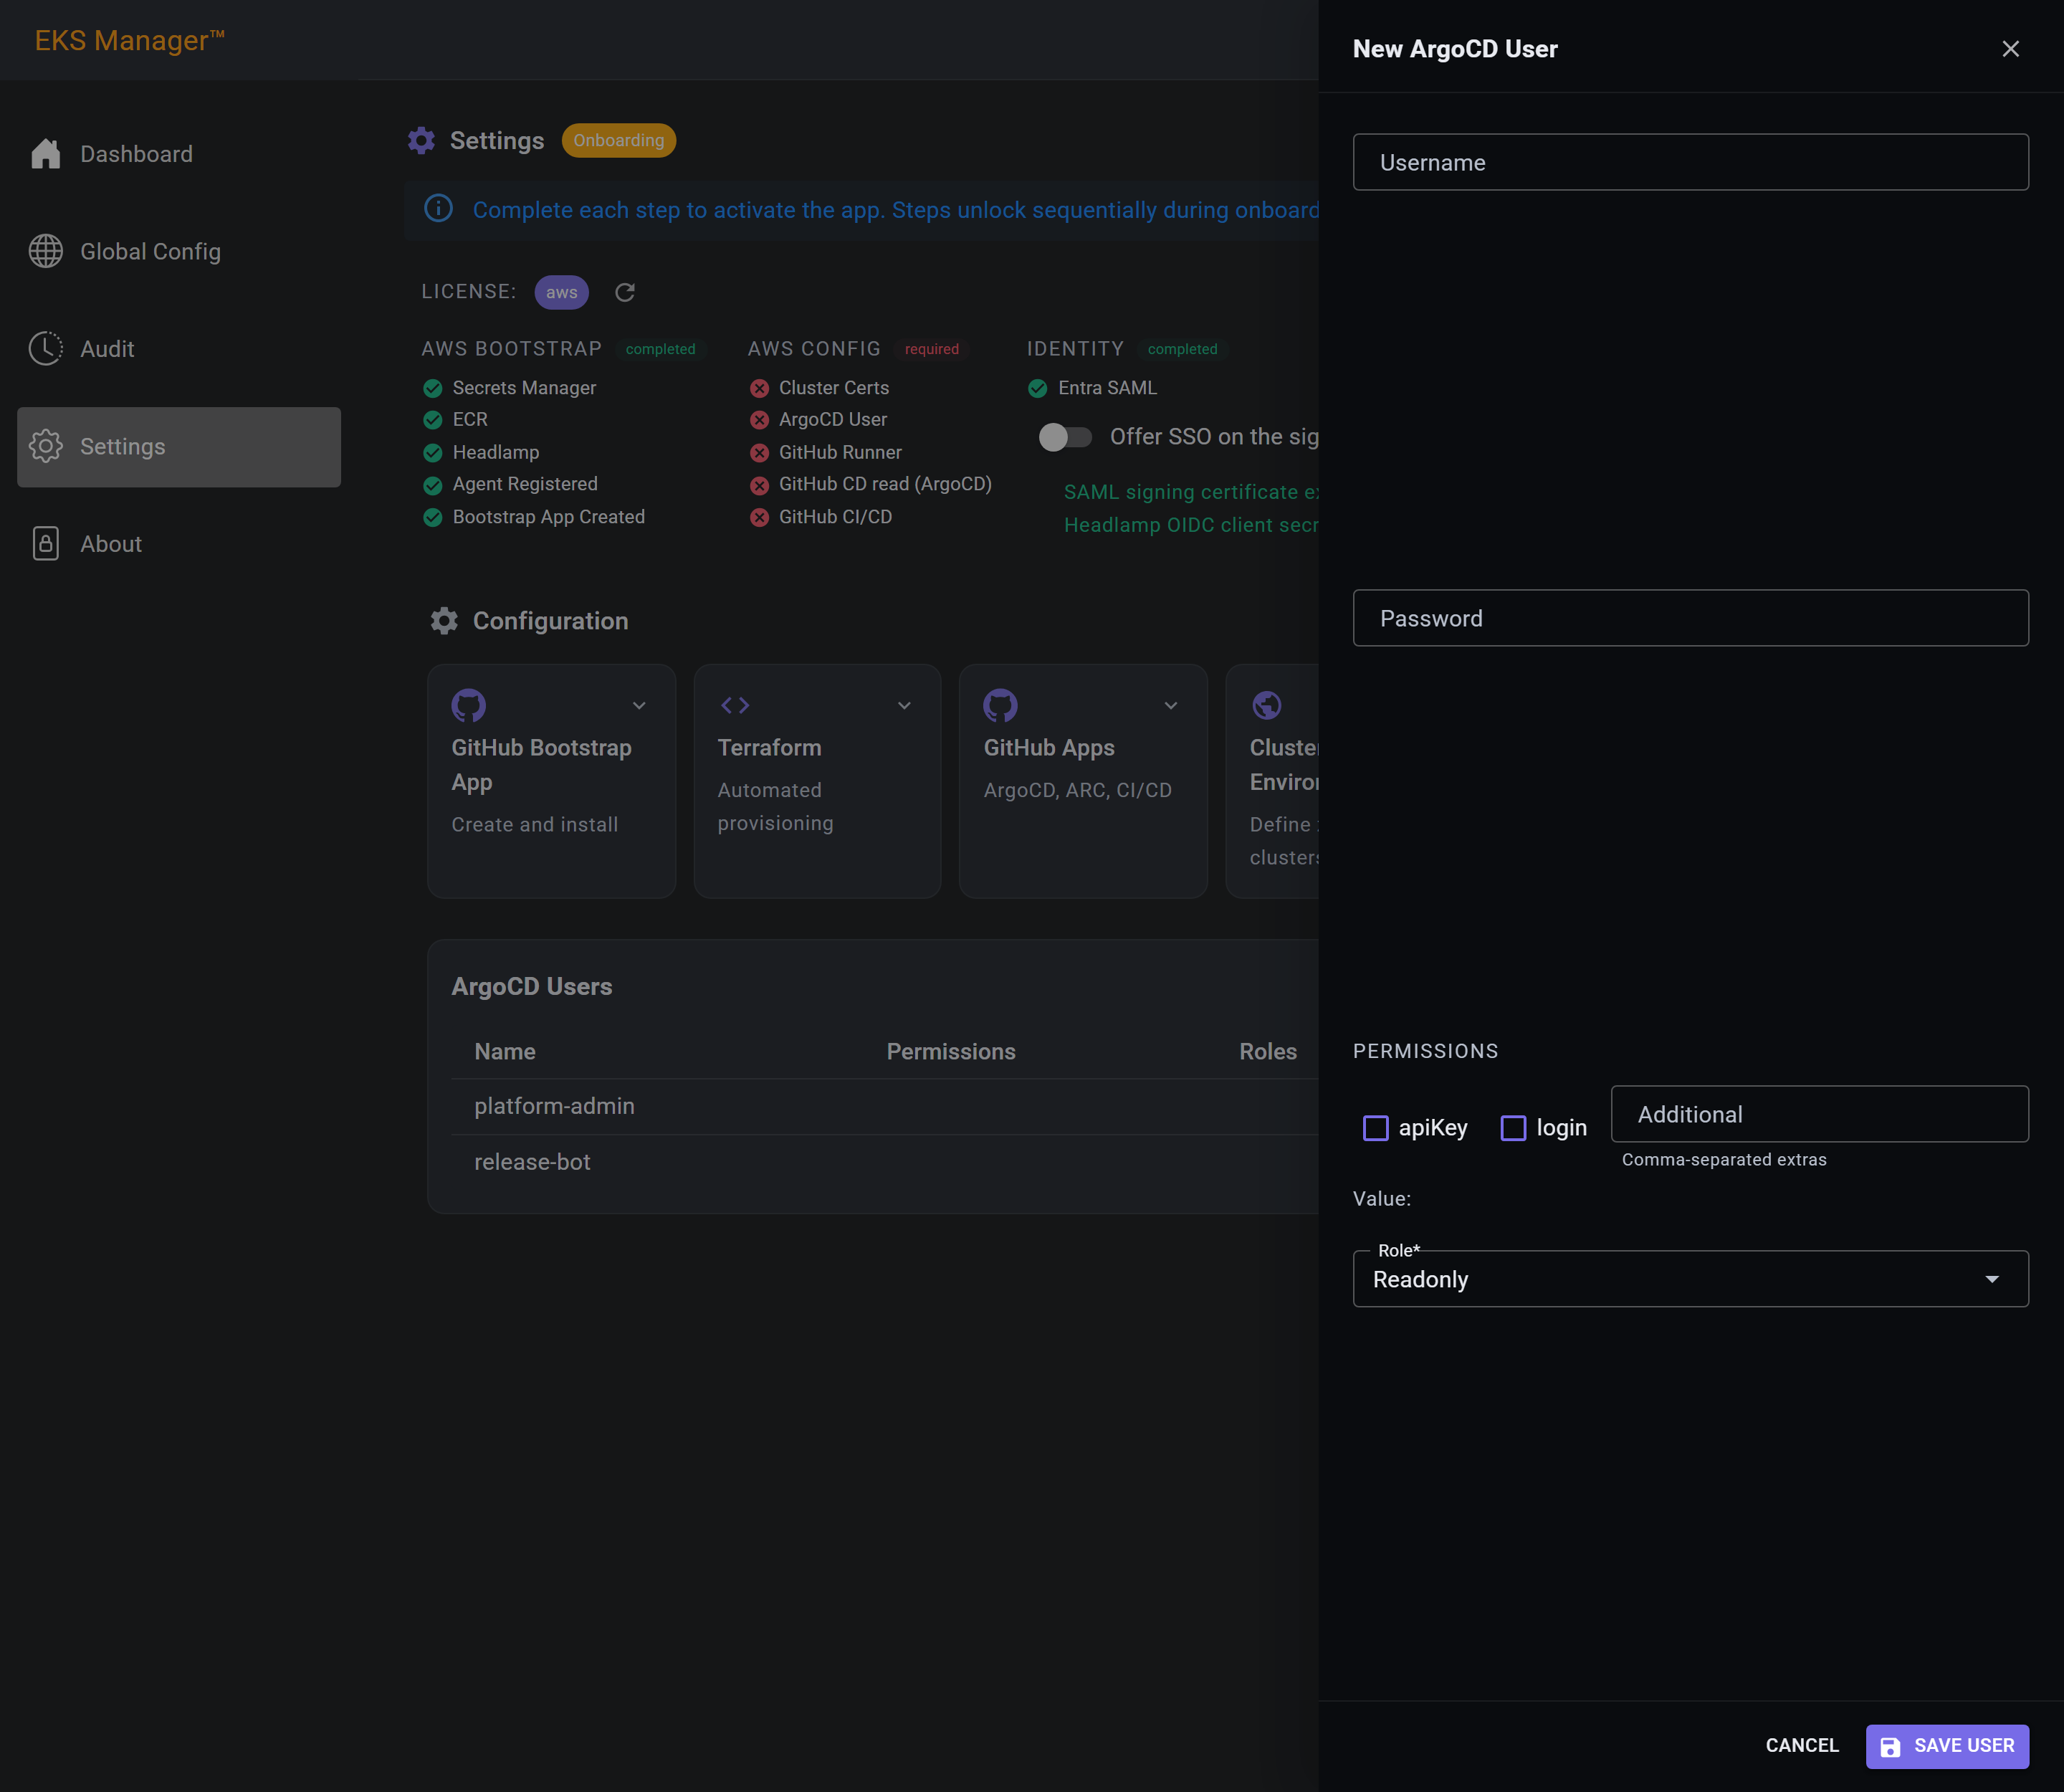Enable the login permission checkbox
This screenshot has width=2064, height=1792.
click(1514, 1128)
